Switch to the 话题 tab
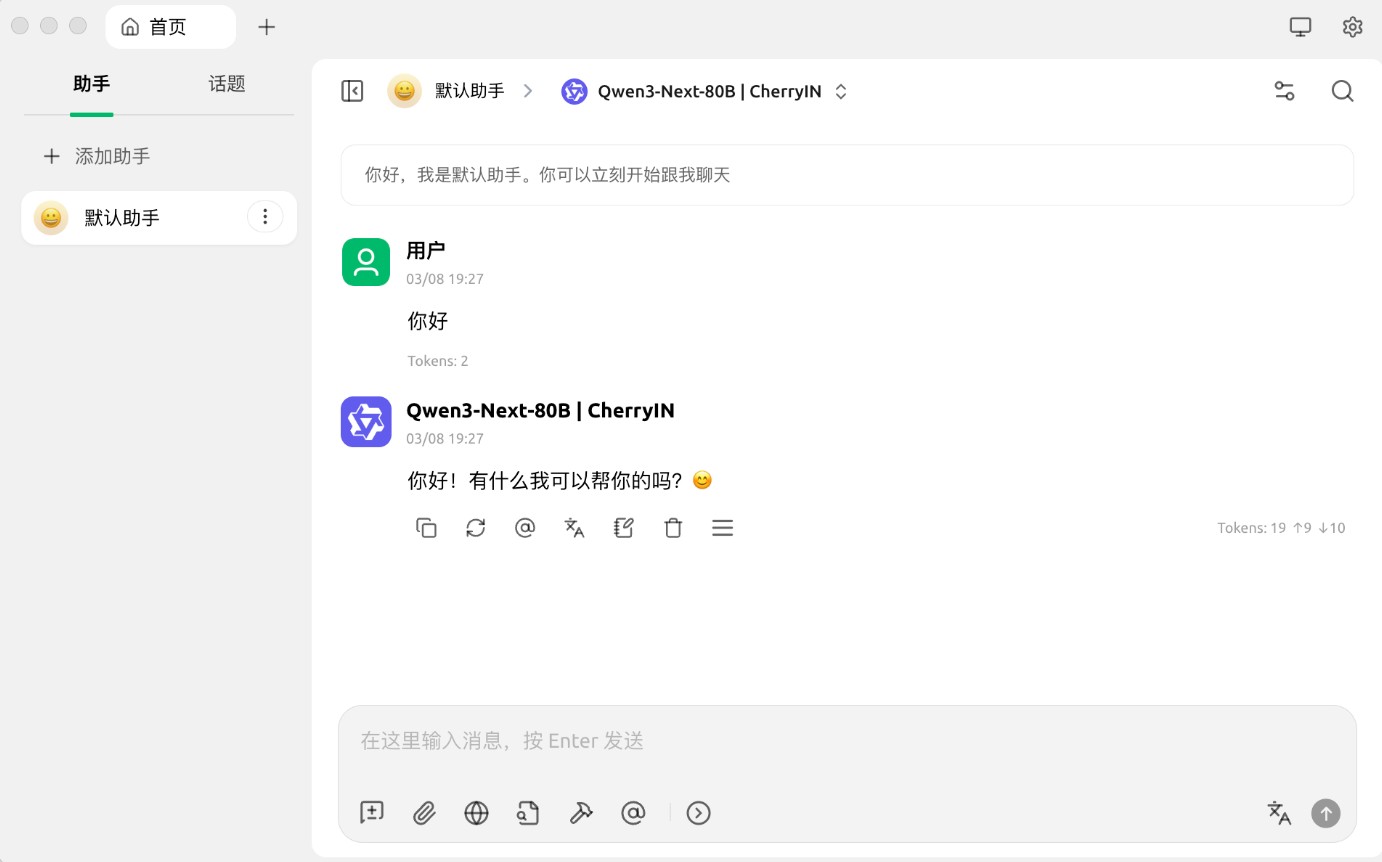Viewport: 1382px width, 862px height. (226, 85)
